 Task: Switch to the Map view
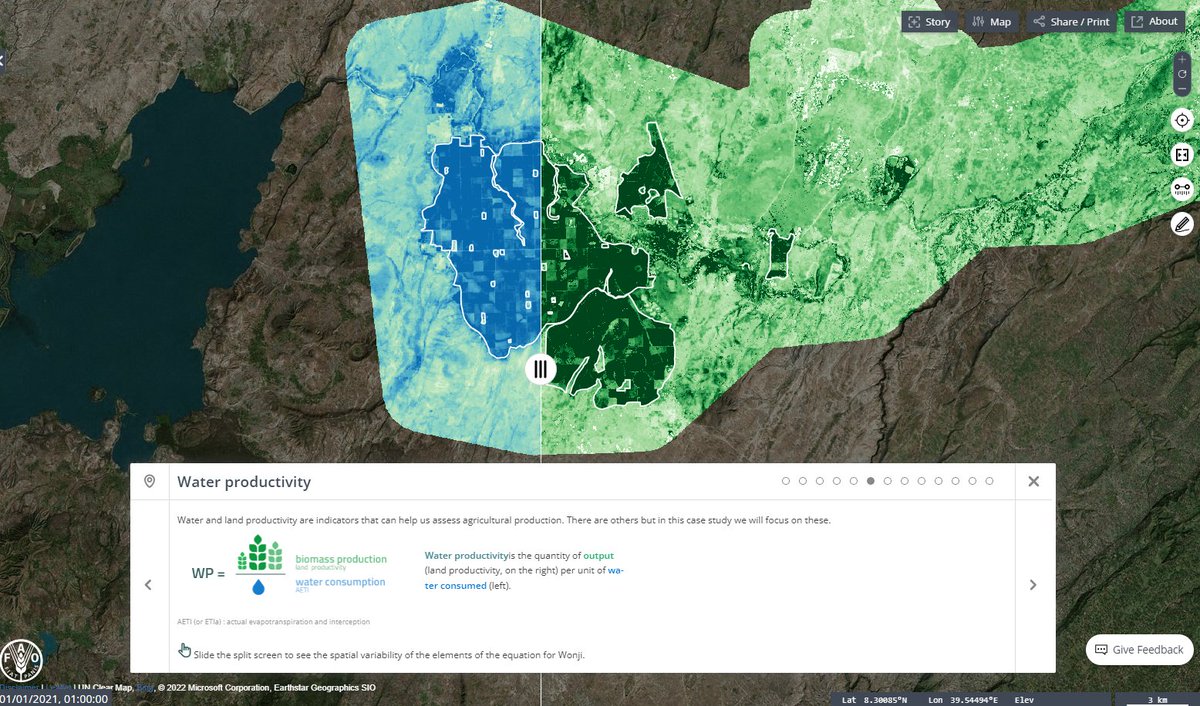point(991,21)
